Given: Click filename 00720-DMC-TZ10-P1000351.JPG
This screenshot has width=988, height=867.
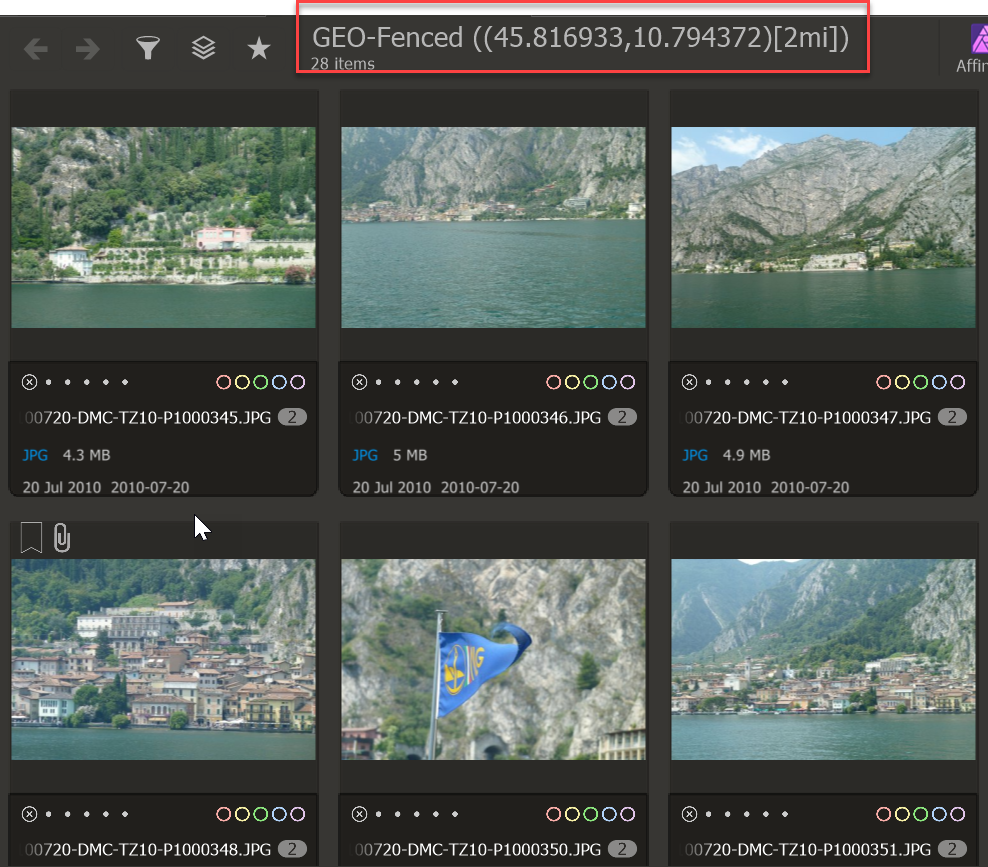Looking at the screenshot, I should (808, 850).
